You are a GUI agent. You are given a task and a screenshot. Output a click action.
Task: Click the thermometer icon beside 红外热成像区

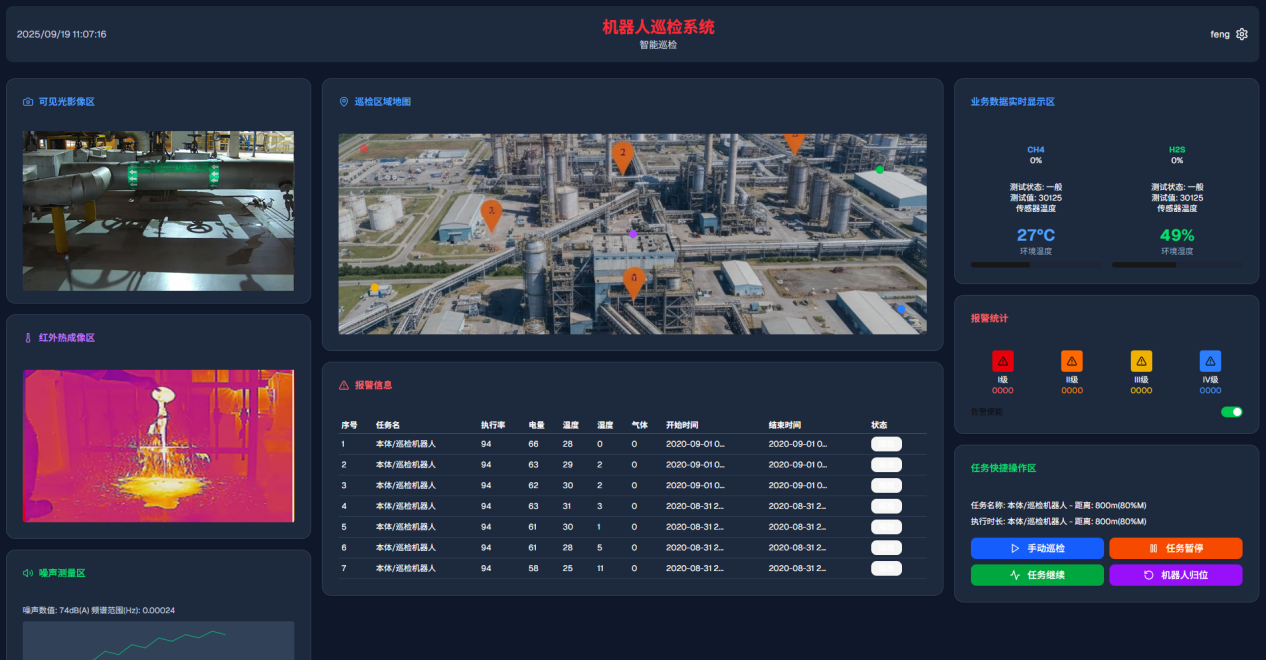click(x=28, y=338)
